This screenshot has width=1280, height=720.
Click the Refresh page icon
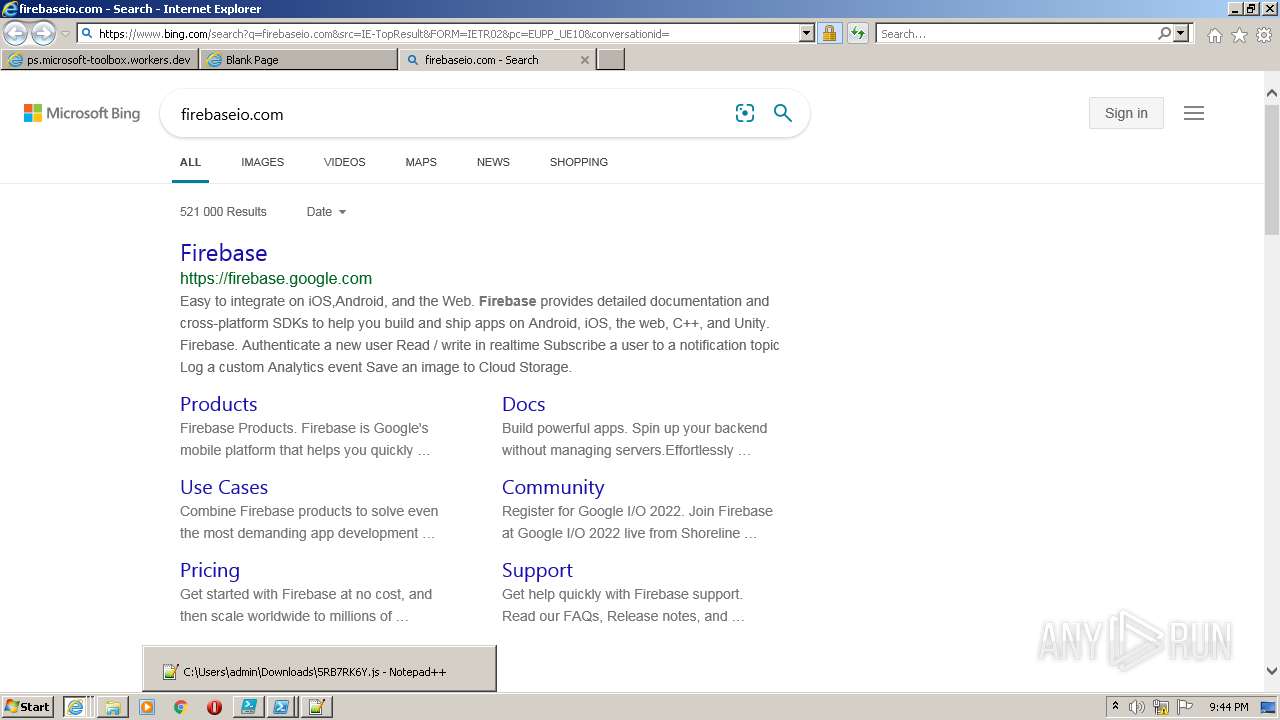click(x=857, y=33)
